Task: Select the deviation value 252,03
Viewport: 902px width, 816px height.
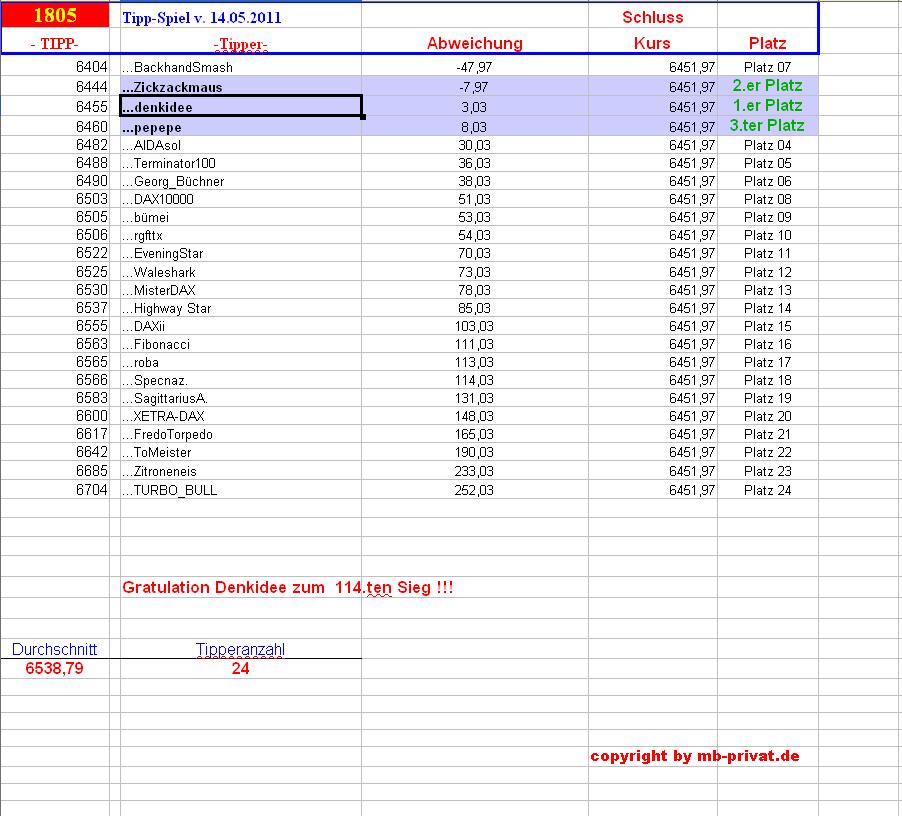Action: point(474,491)
